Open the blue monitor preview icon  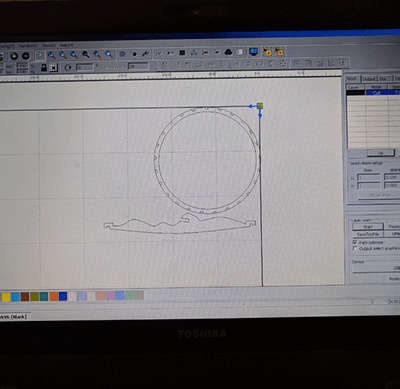click(254, 52)
